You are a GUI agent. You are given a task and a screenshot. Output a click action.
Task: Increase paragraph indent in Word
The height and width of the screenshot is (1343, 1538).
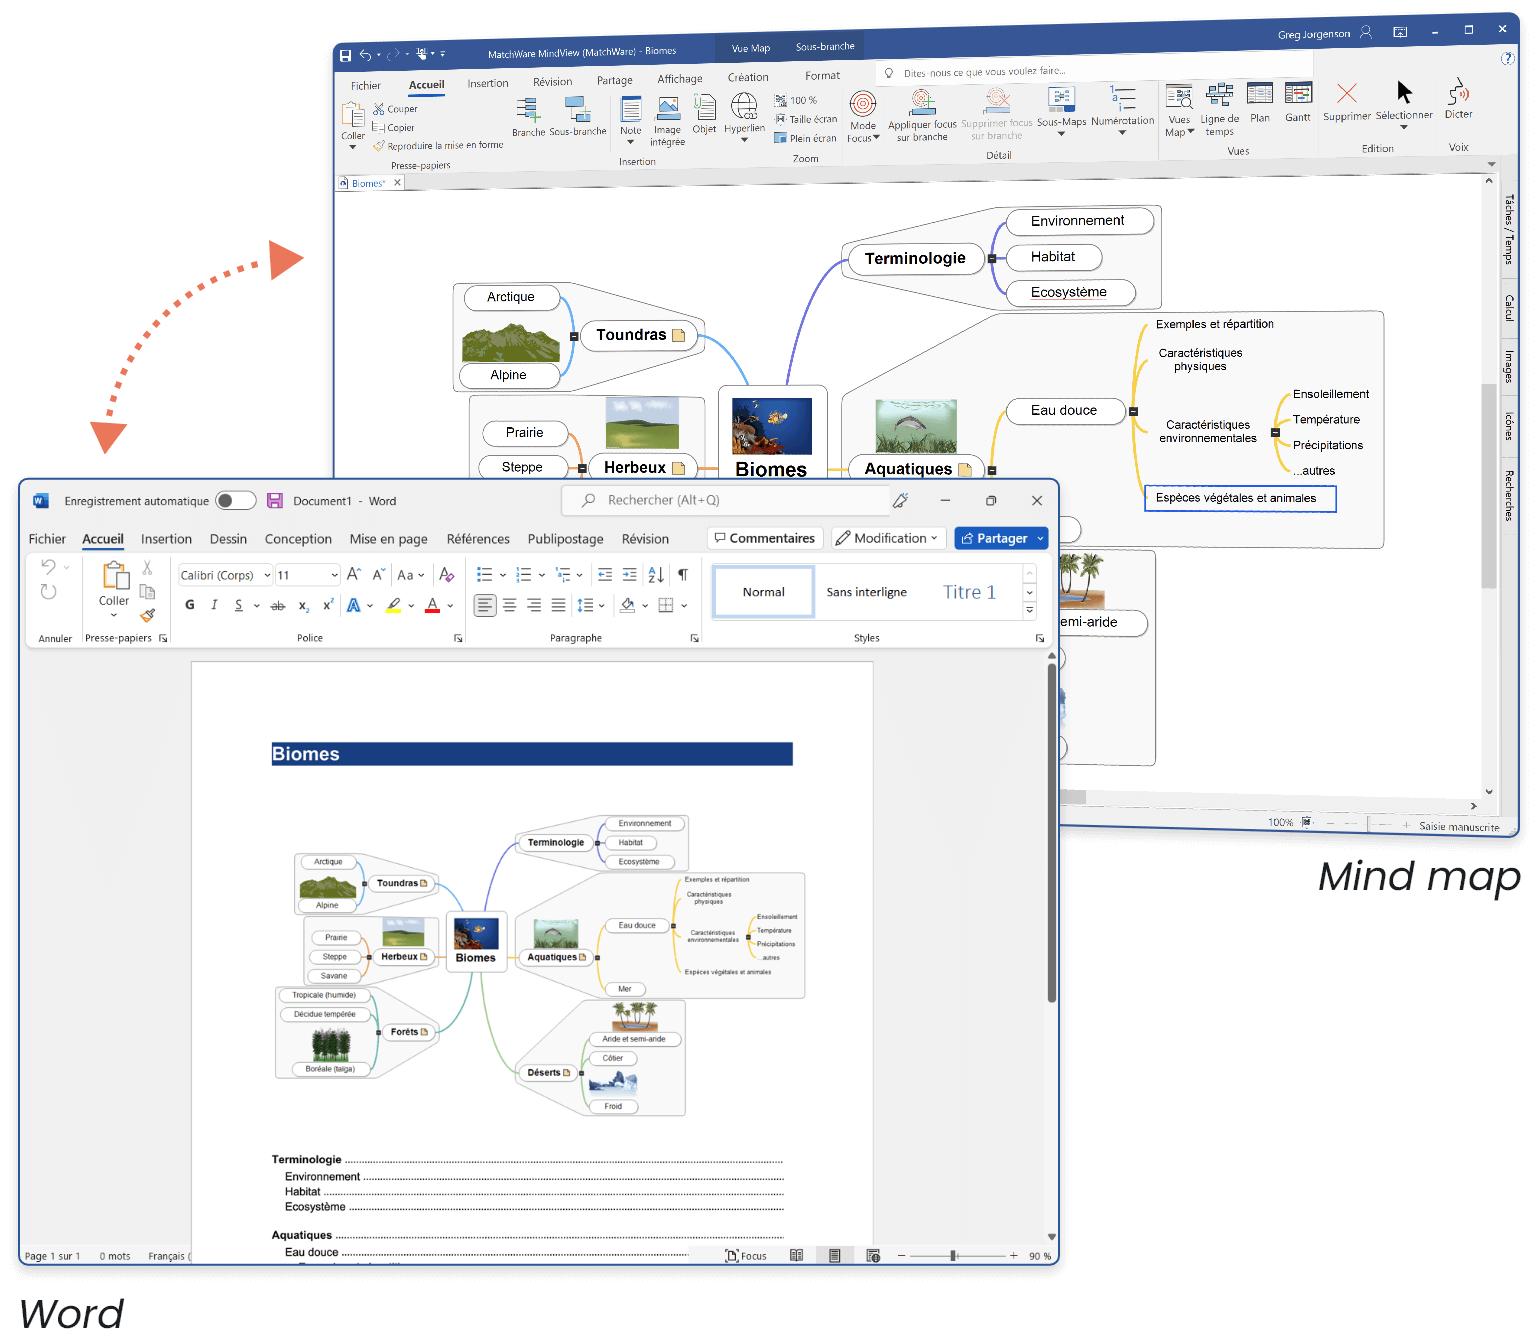(x=629, y=575)
